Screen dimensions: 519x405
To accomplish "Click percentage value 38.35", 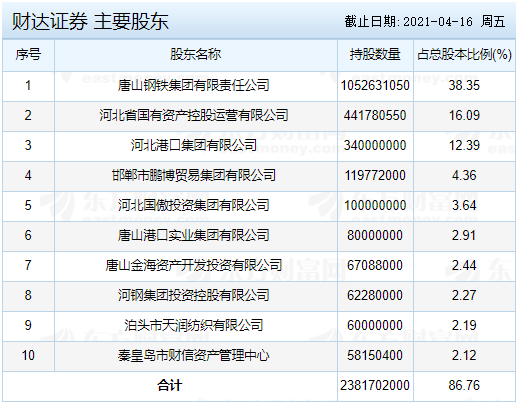I will (464, 85).
